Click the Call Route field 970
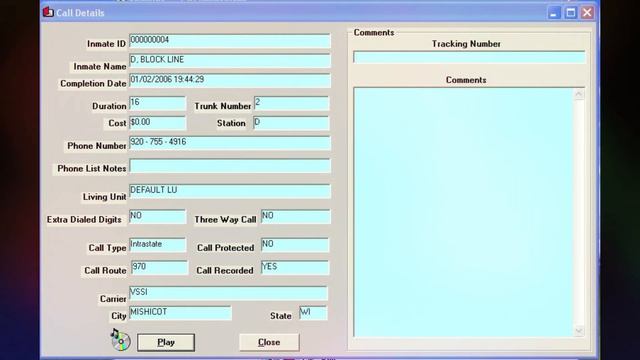Screen dimensions: 640x360 point(160,268)
